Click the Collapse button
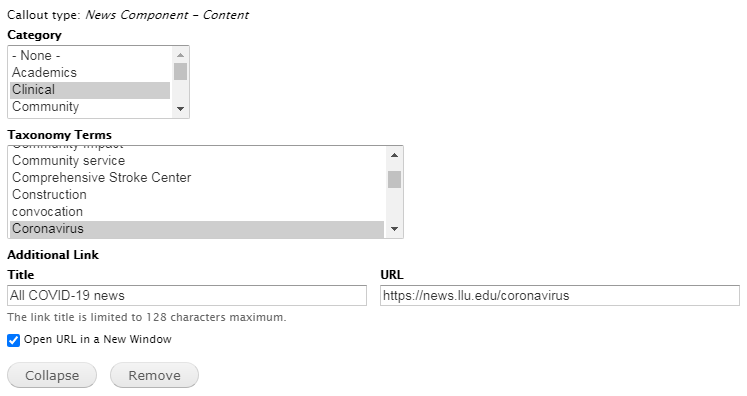This screenshot has height=396, width=747. 52,376
